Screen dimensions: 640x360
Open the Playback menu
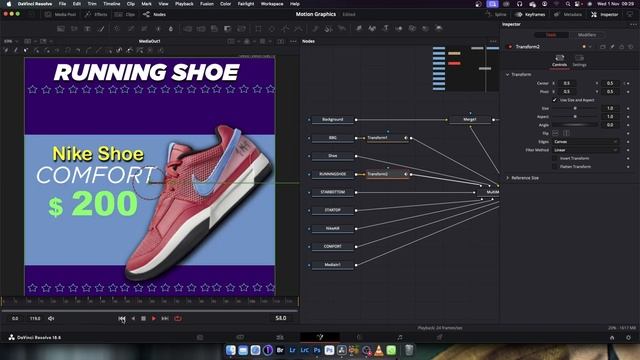pyautogui.click(x=184, y=4)
